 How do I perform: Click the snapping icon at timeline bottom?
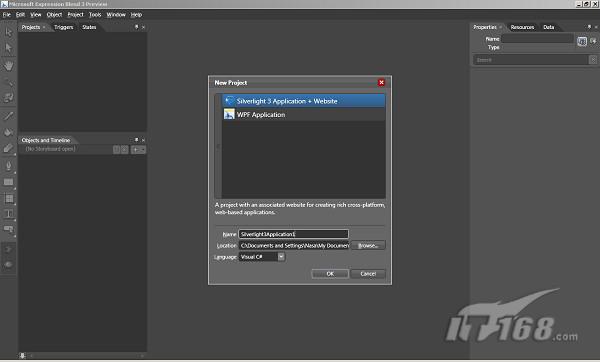(23, 355)
